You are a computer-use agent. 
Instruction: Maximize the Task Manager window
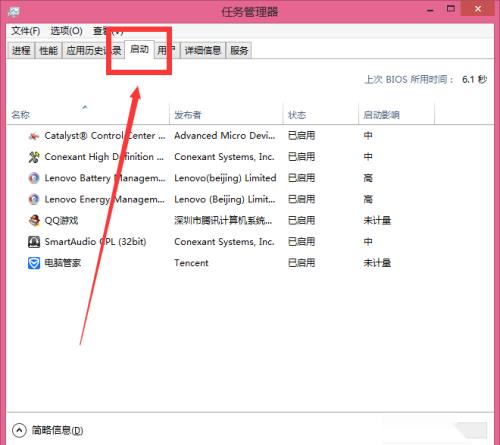451,9
